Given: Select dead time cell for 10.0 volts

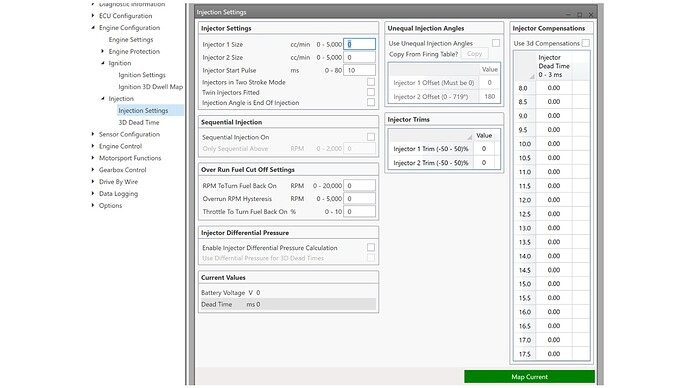Looking at the screenshot, I should click(554, 144).
